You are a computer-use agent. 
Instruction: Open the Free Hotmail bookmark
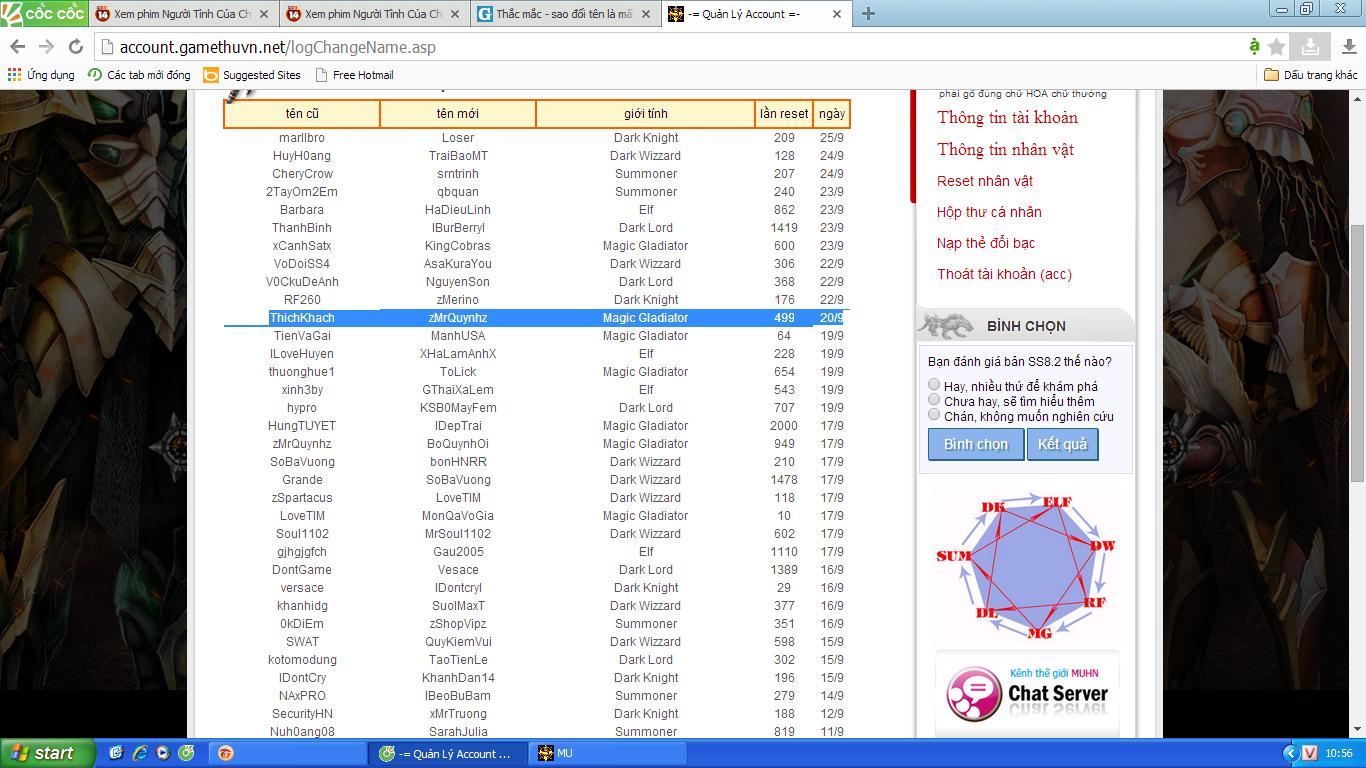point(354,75)
